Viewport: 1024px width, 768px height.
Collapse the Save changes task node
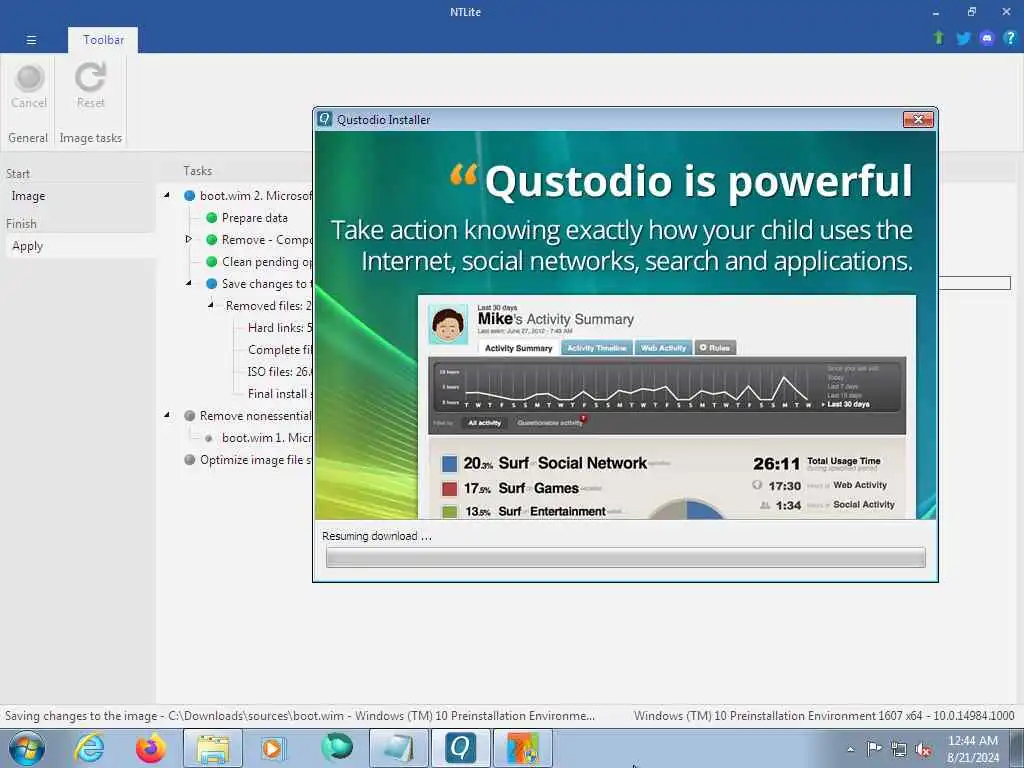click(189, 283)
